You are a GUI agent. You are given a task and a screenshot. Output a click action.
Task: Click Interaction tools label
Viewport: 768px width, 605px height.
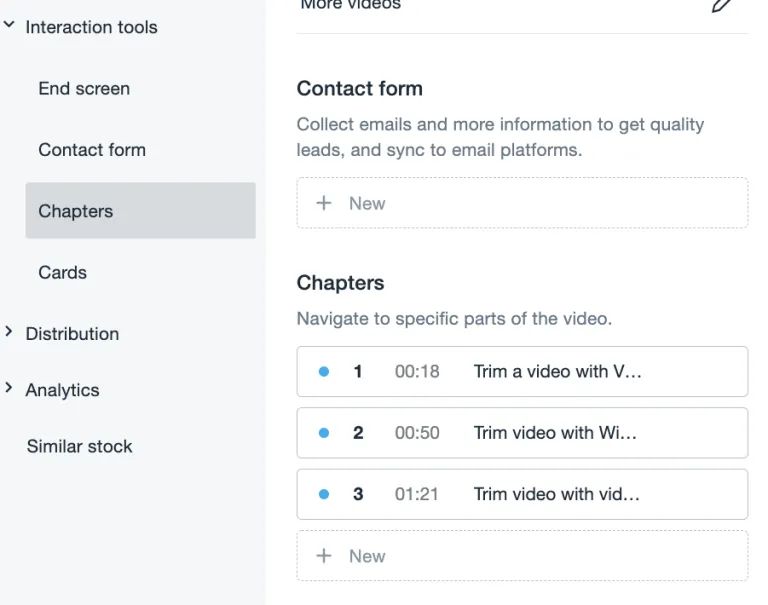coord(92,27)
